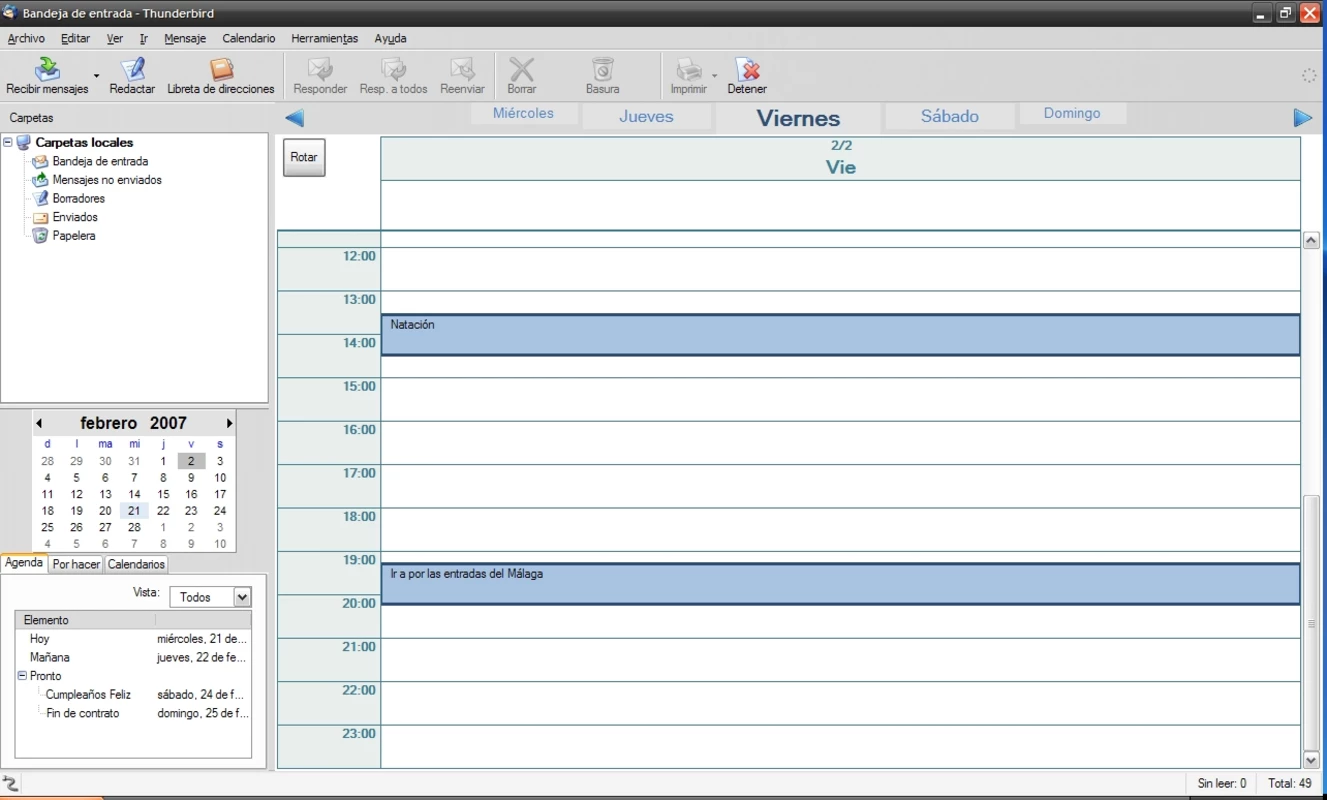Open the Imprimir dropdown arrow
1327x800 pixels.
714,76
